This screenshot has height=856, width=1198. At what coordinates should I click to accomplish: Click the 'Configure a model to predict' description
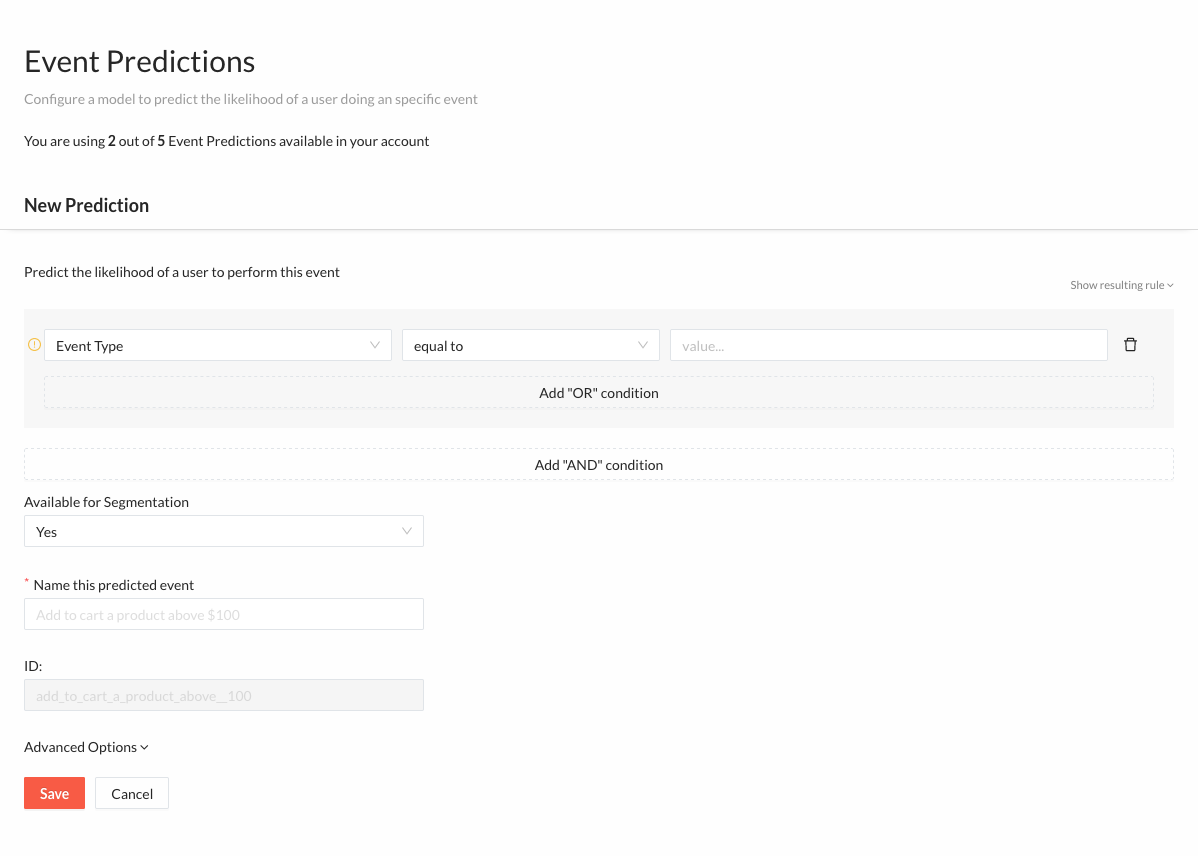pos(251,99)
